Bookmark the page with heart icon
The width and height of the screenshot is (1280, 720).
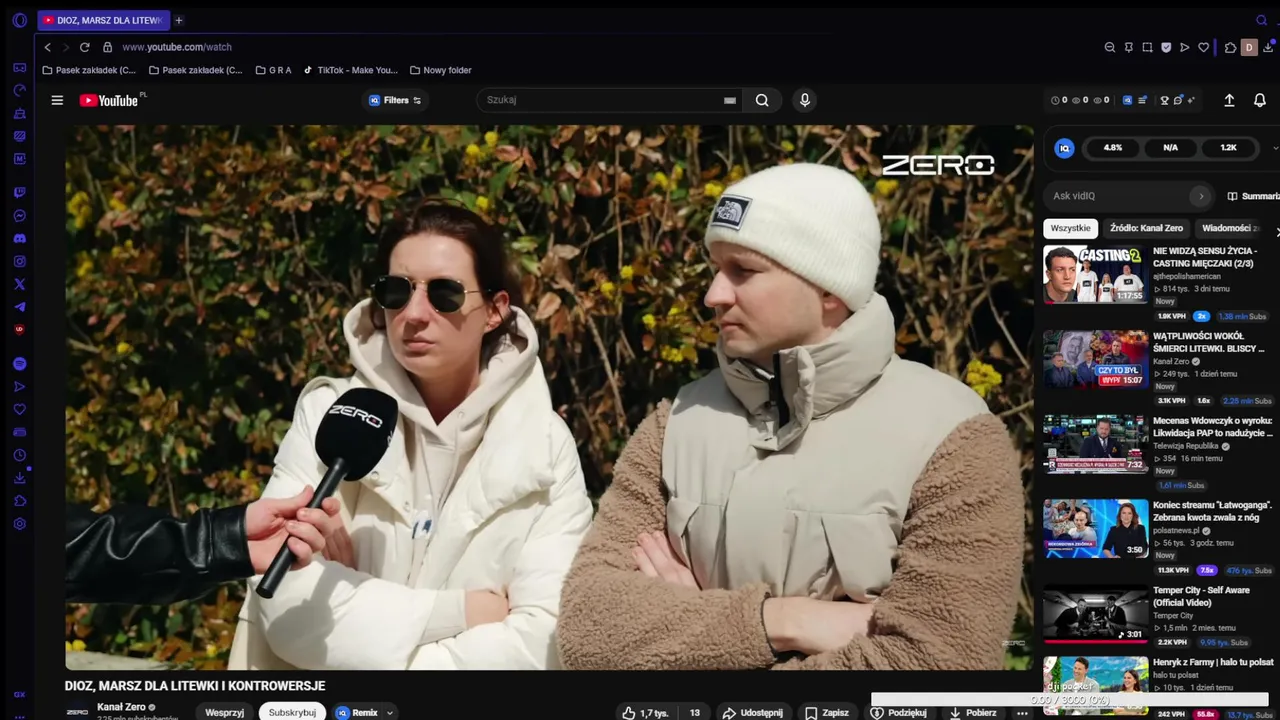point(1203,47)
